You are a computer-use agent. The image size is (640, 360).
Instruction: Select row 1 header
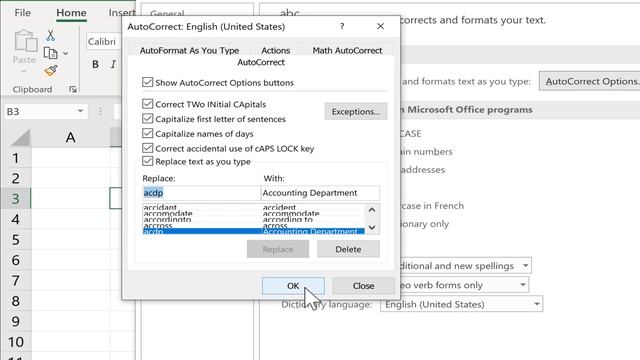coord(16,158)
